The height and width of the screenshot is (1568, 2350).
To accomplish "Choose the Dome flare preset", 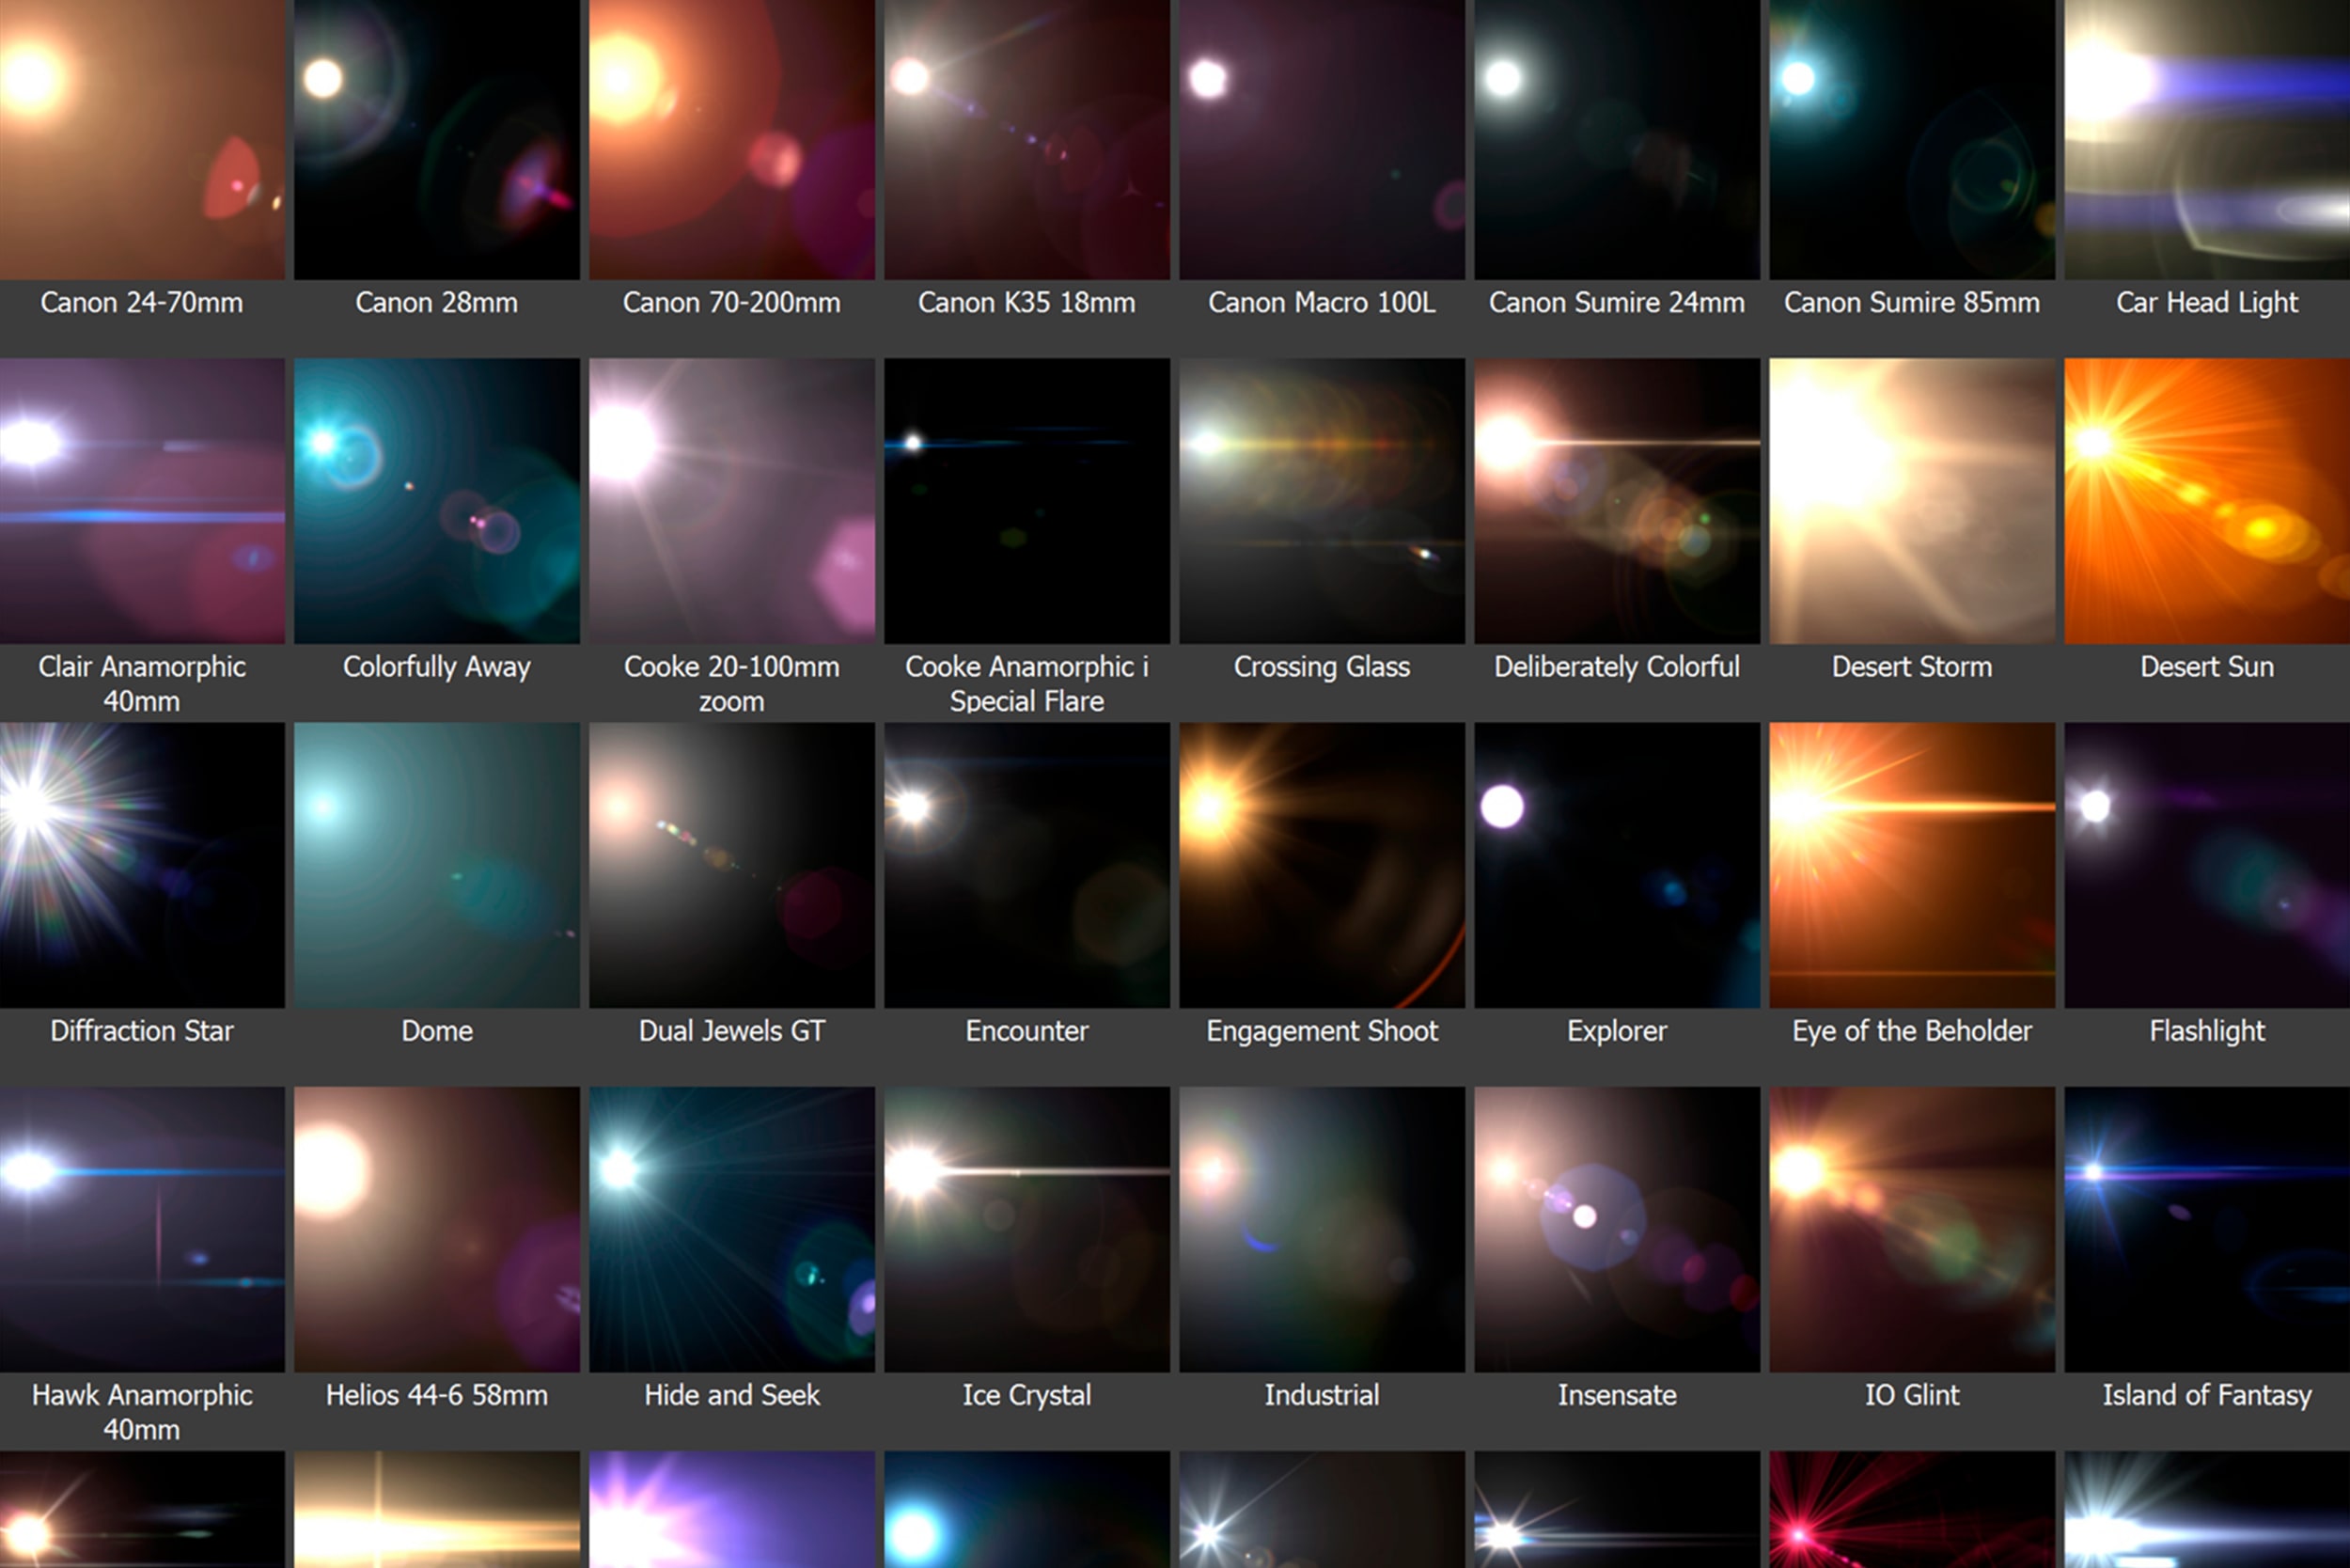I will click(x=436, y=864).
